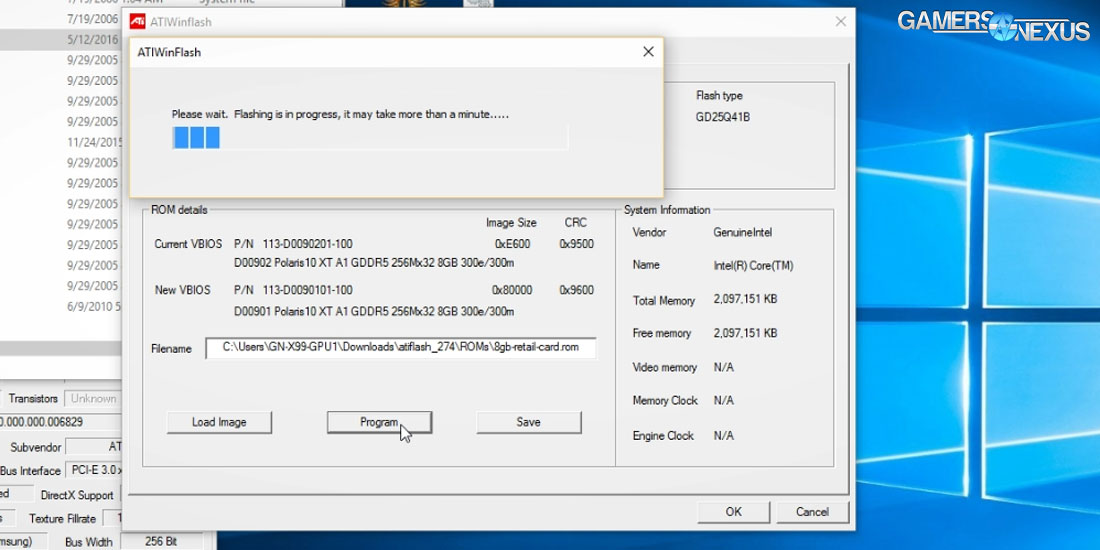Click the D00902 Polaris10 XT description
1100x550 pixels.
pos(374,263)
